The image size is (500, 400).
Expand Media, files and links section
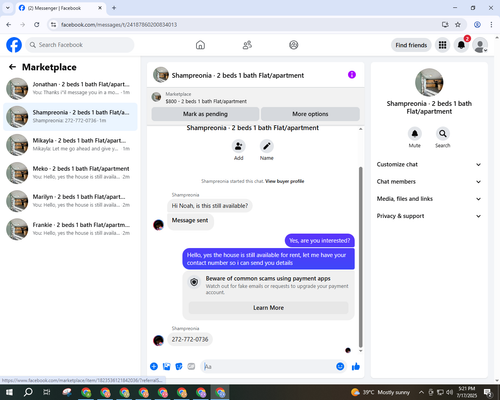coord(429,199)
